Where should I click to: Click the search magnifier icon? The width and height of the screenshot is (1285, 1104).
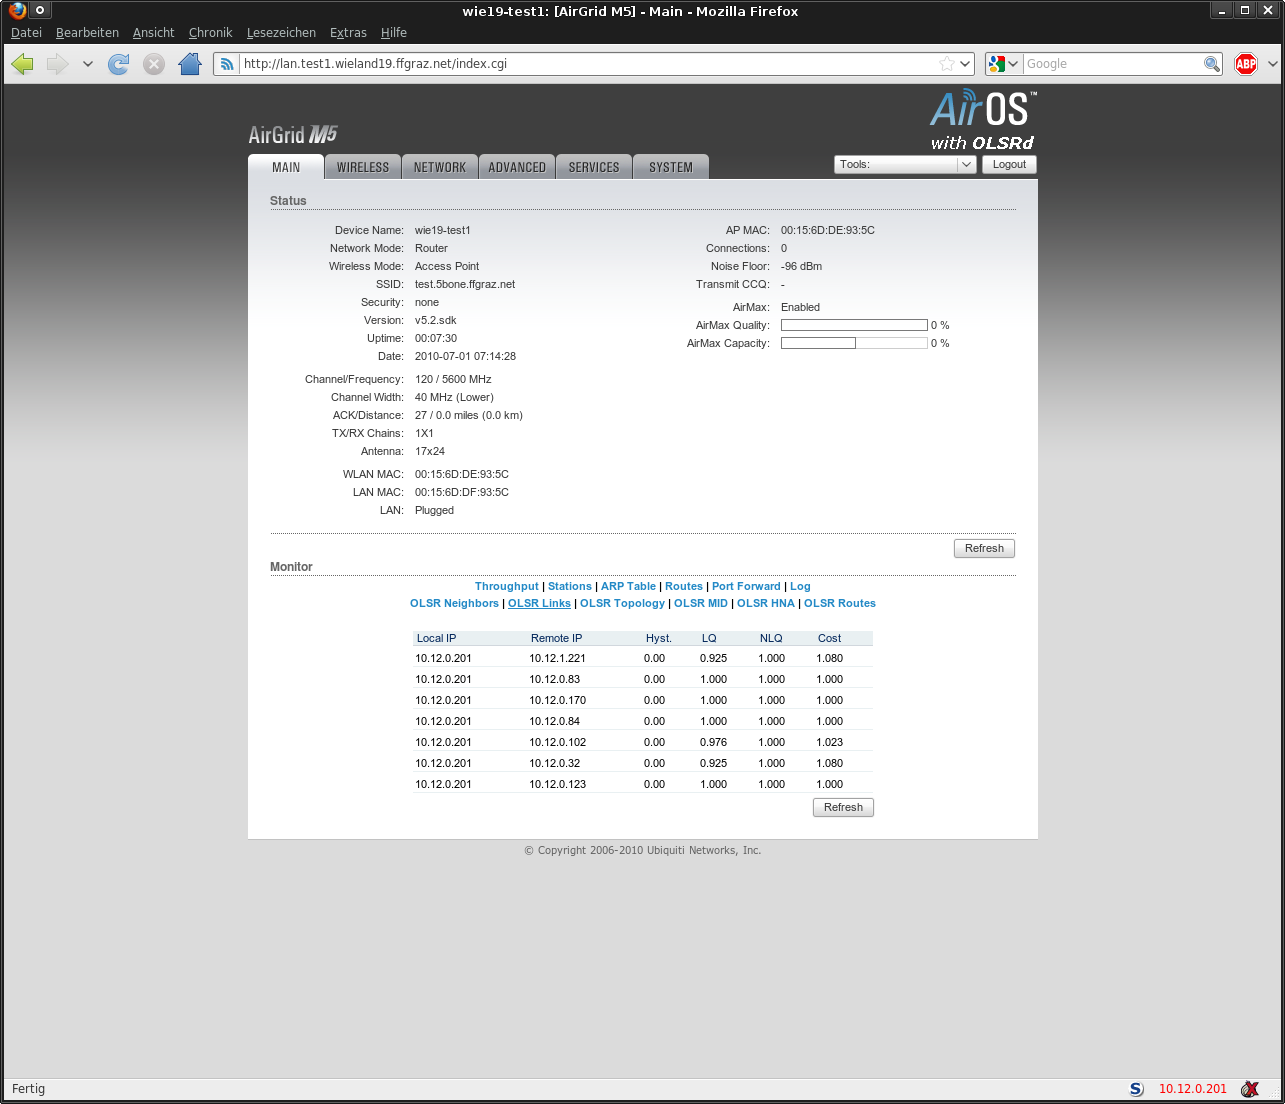point(1211,64)
